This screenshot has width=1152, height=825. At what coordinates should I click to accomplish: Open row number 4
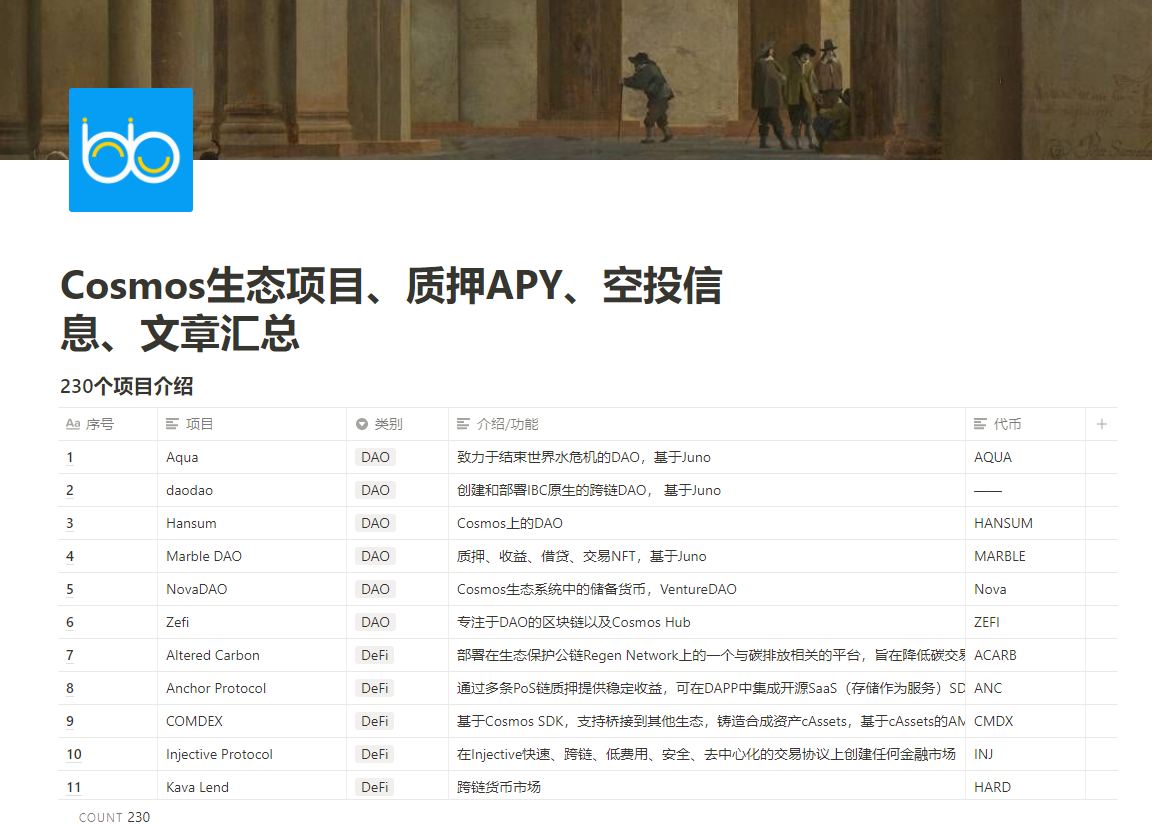(70, 556)
